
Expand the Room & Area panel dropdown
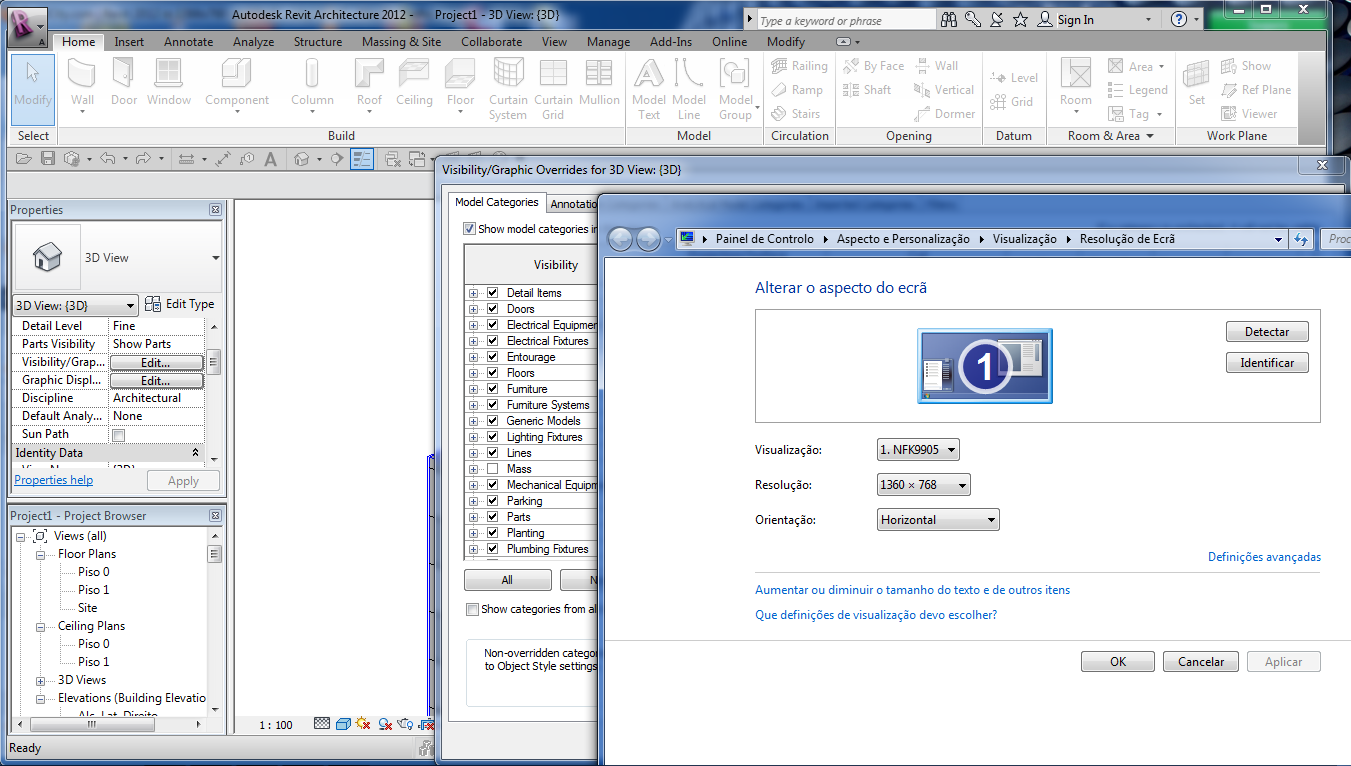[x=1110, y=136]
